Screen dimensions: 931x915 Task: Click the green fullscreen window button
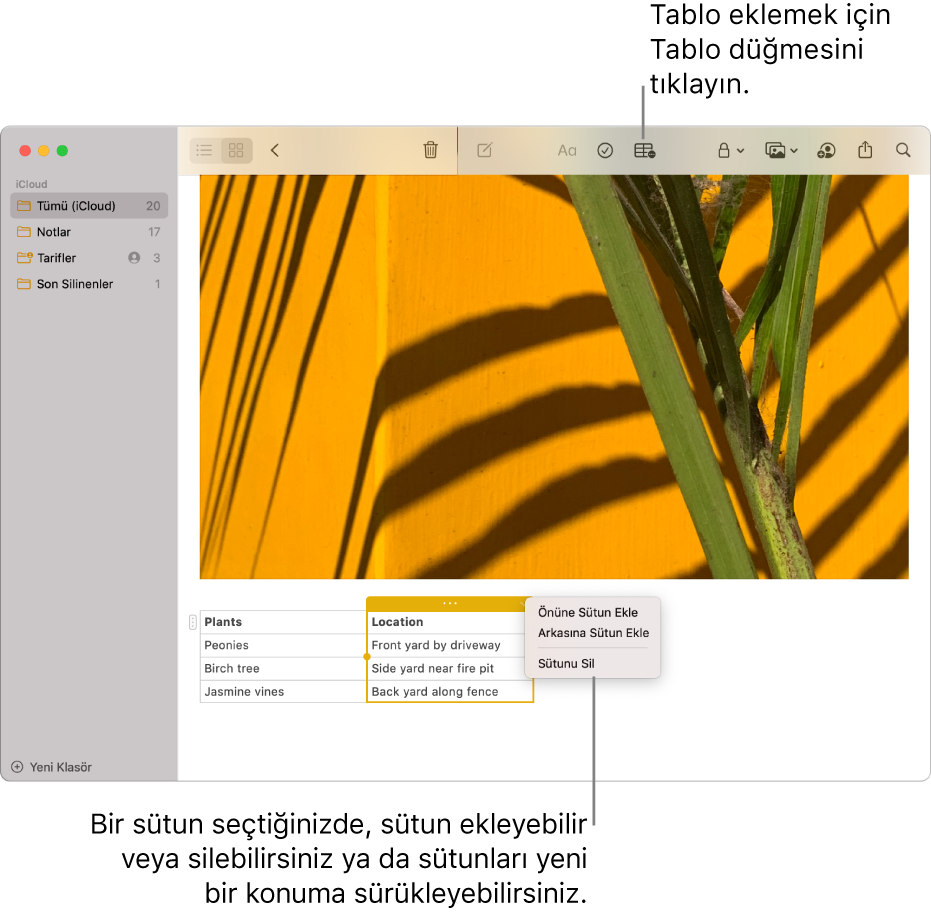(x=62, y=151)
